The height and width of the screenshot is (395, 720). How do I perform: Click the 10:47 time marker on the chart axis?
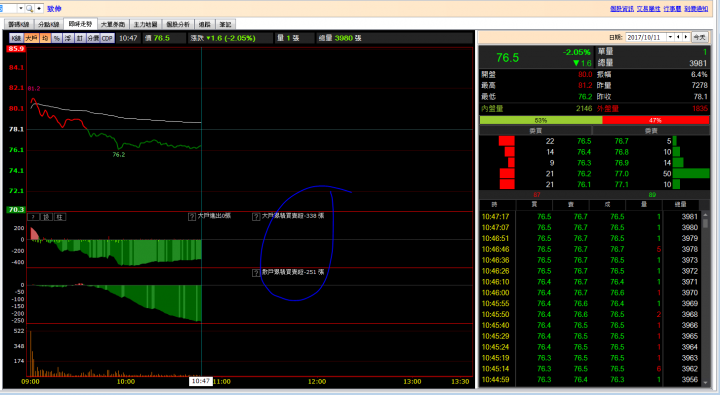tap(201, 381)
